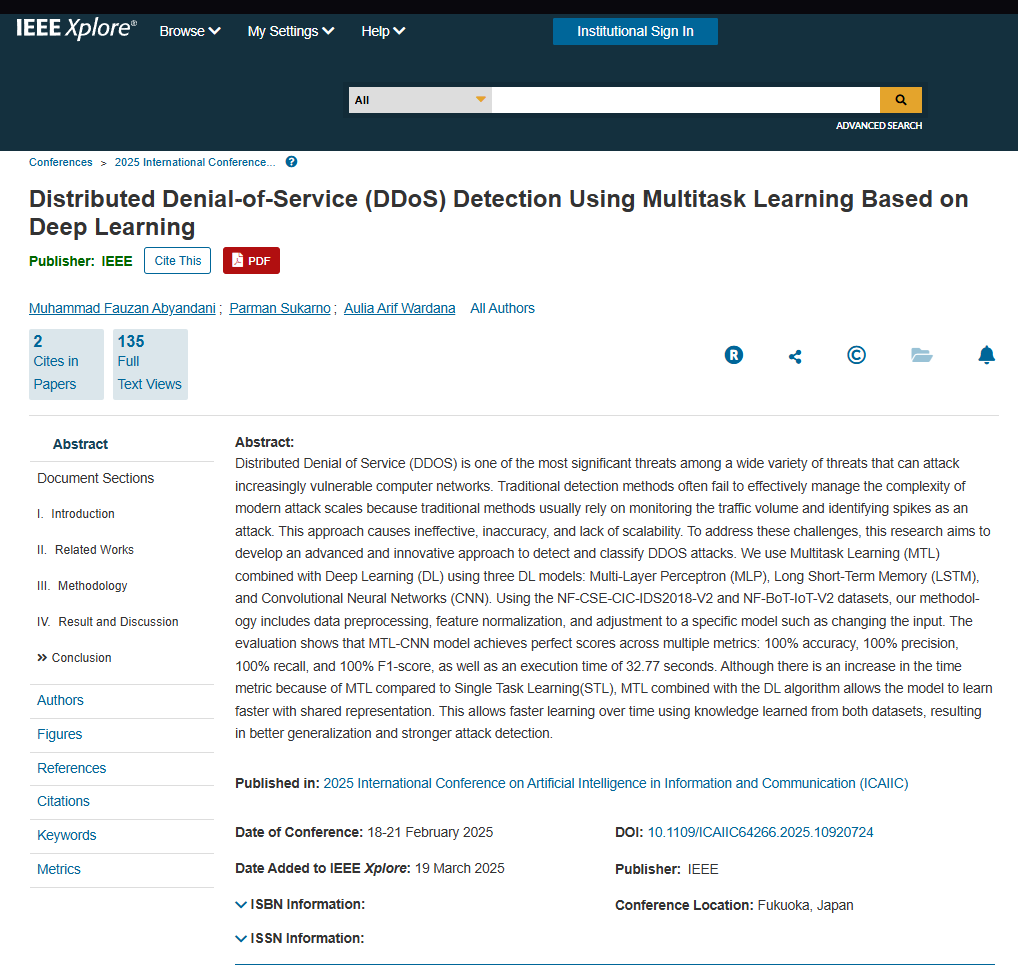
Task: Open the PDF document button
Action: tap(251, 260)
